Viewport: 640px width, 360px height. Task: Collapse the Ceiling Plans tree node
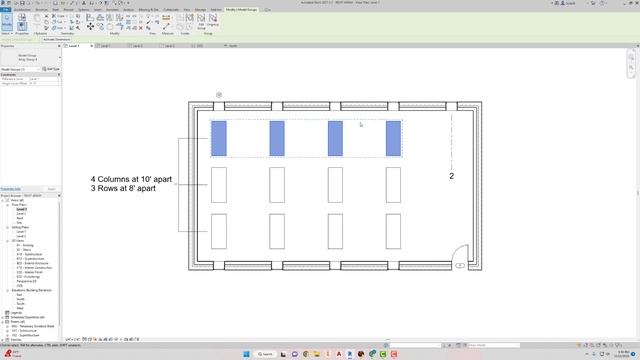coord(7,227)
